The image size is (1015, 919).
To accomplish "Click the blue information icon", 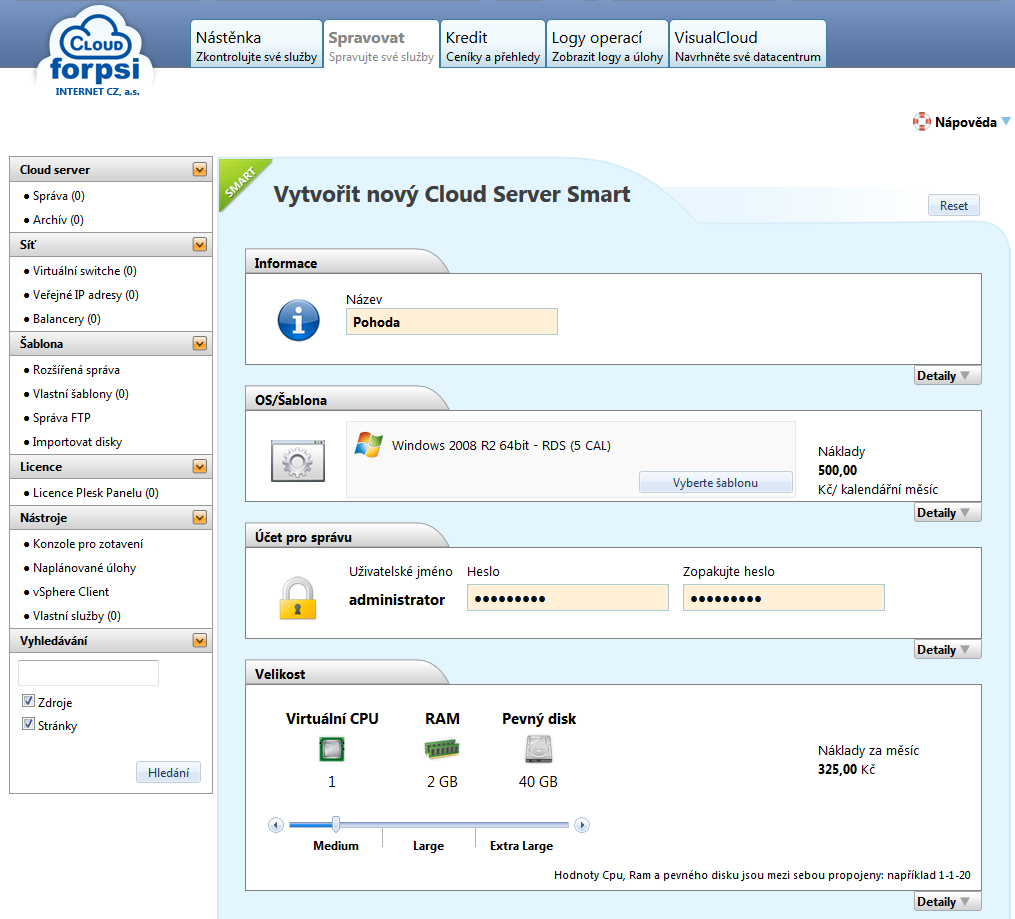I will 298,320.
